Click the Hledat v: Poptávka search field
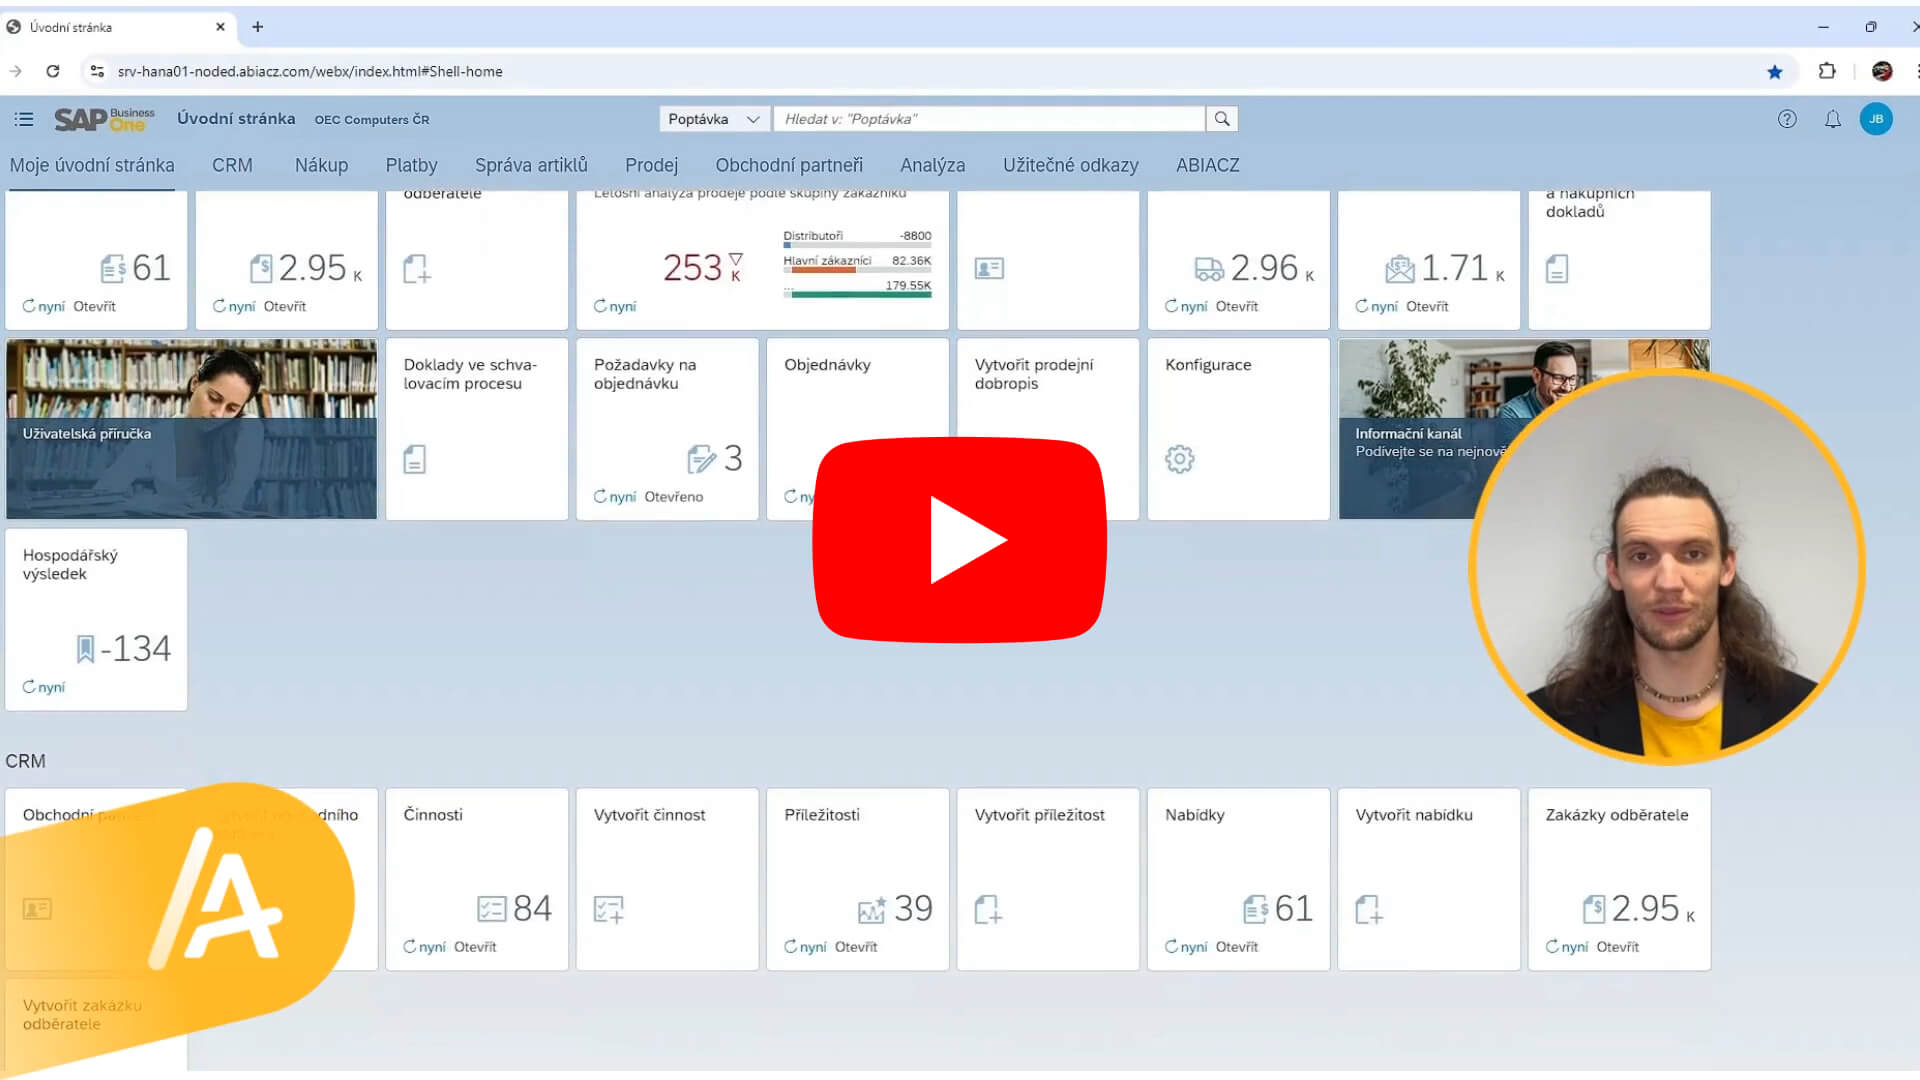The height and width of the screenshot is (1080, 1920). tap(989, 119)
